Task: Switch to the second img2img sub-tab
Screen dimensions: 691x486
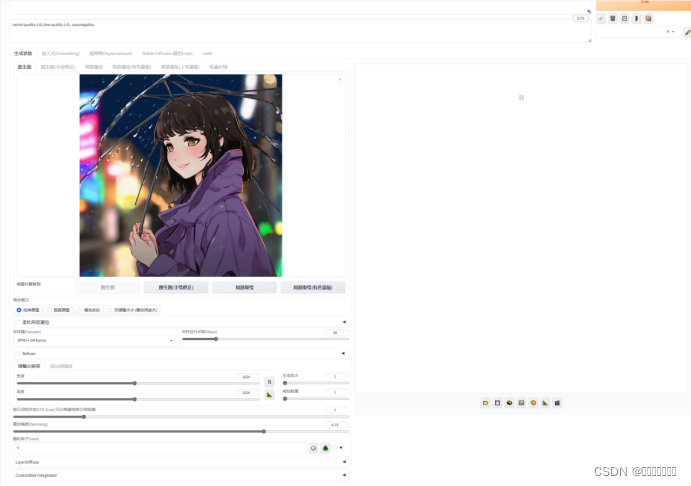Action: (x=58, y=67)
